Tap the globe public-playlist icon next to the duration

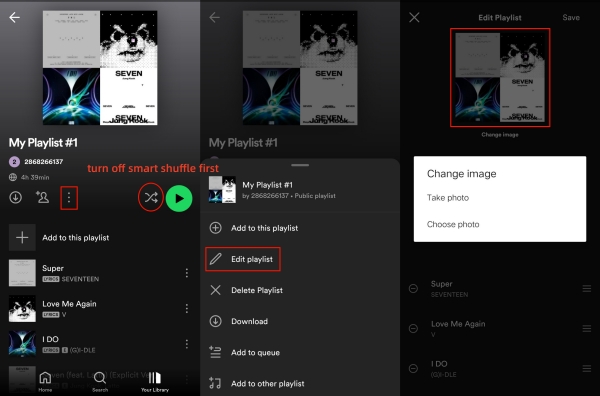click(13, 177)
